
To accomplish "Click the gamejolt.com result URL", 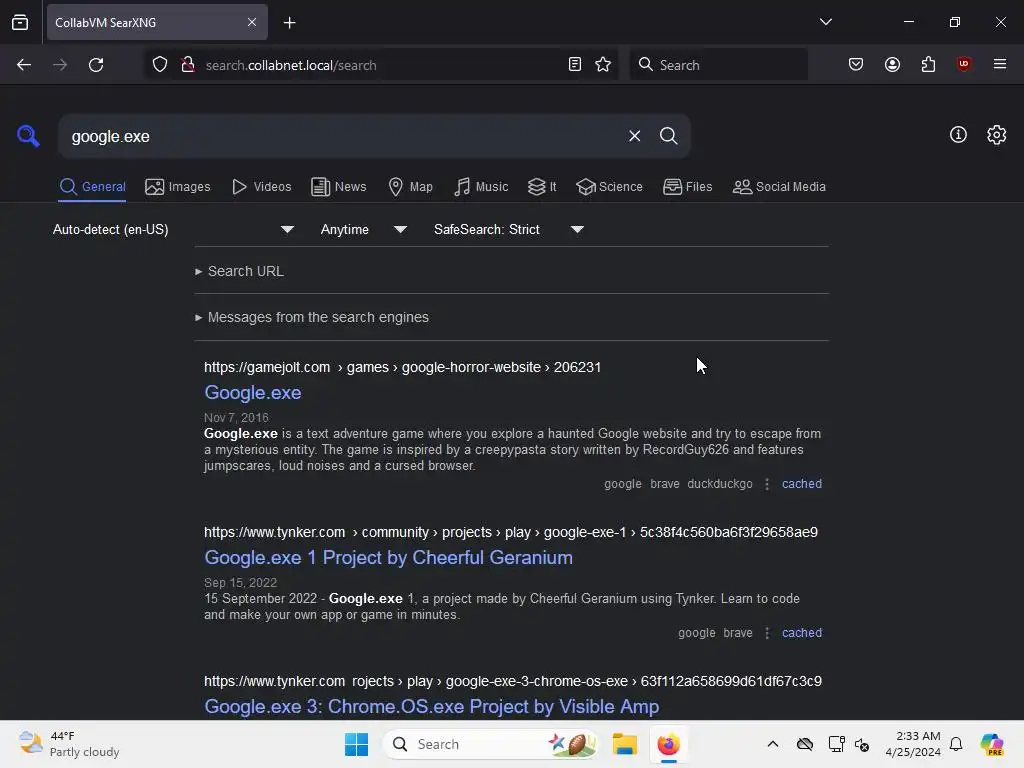I will point(402,367).
